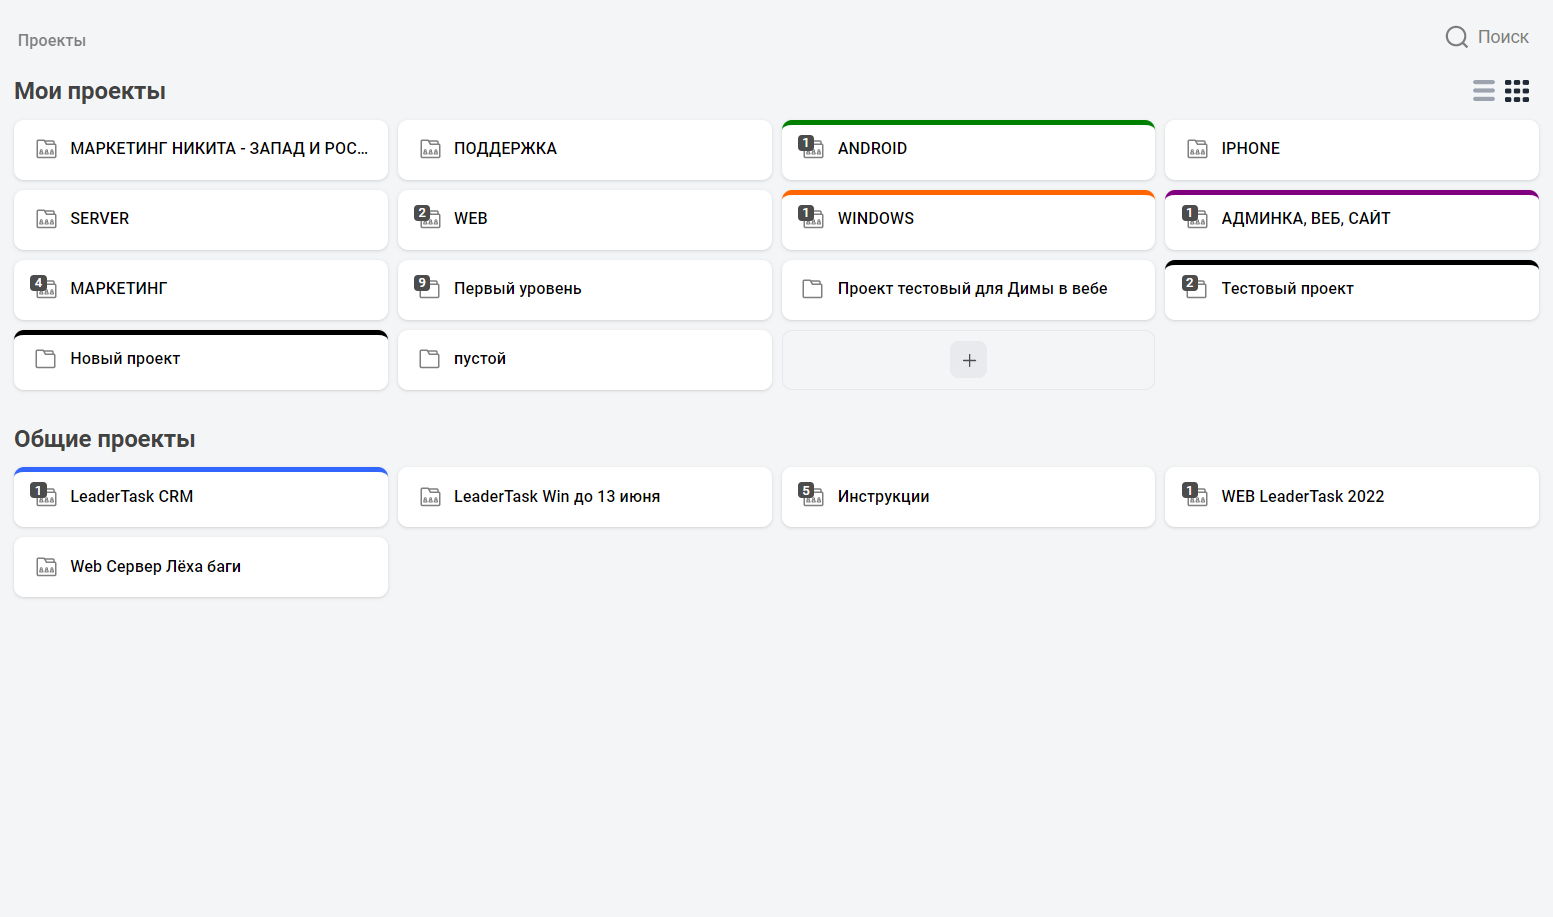The image size is (1553, 917).
Task: Open the МАРКЕТИНГ НИКИТА - ЗАПАД project
Action: click(x=201, y=150)
